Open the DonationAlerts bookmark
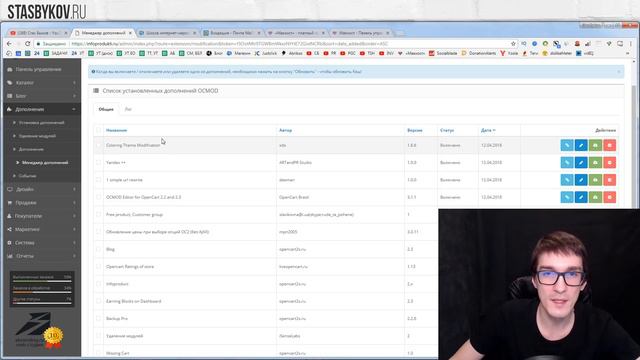Viewport: 640px width, 360px height. pos(479,53)
